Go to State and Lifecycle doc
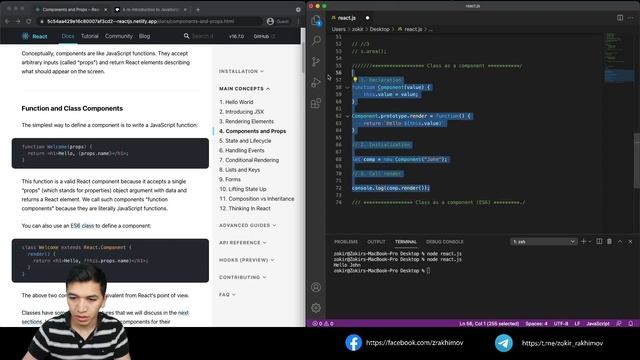Viewport: 640px width, 360px height. point(245,141)
